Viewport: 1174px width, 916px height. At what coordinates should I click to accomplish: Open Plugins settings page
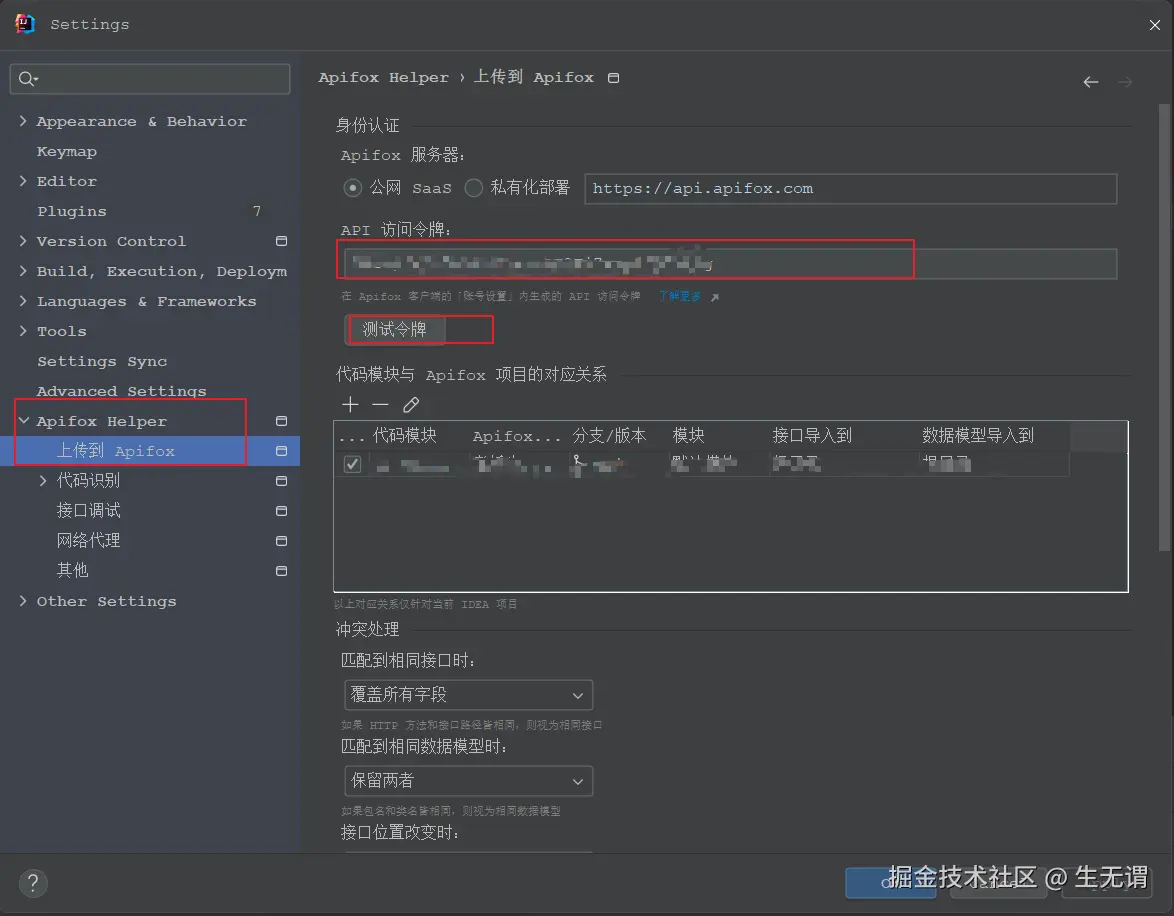(72, 211)
